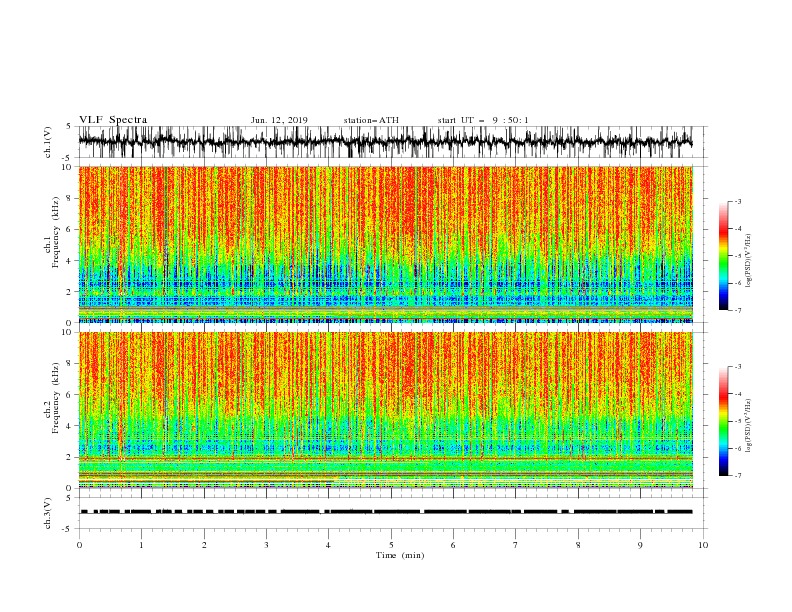Viewport: 792px width, 612px height.
Task: Click the ch.1 color bar "log(PSD)(V²/Hz)" label
Action: coord(748,261)
